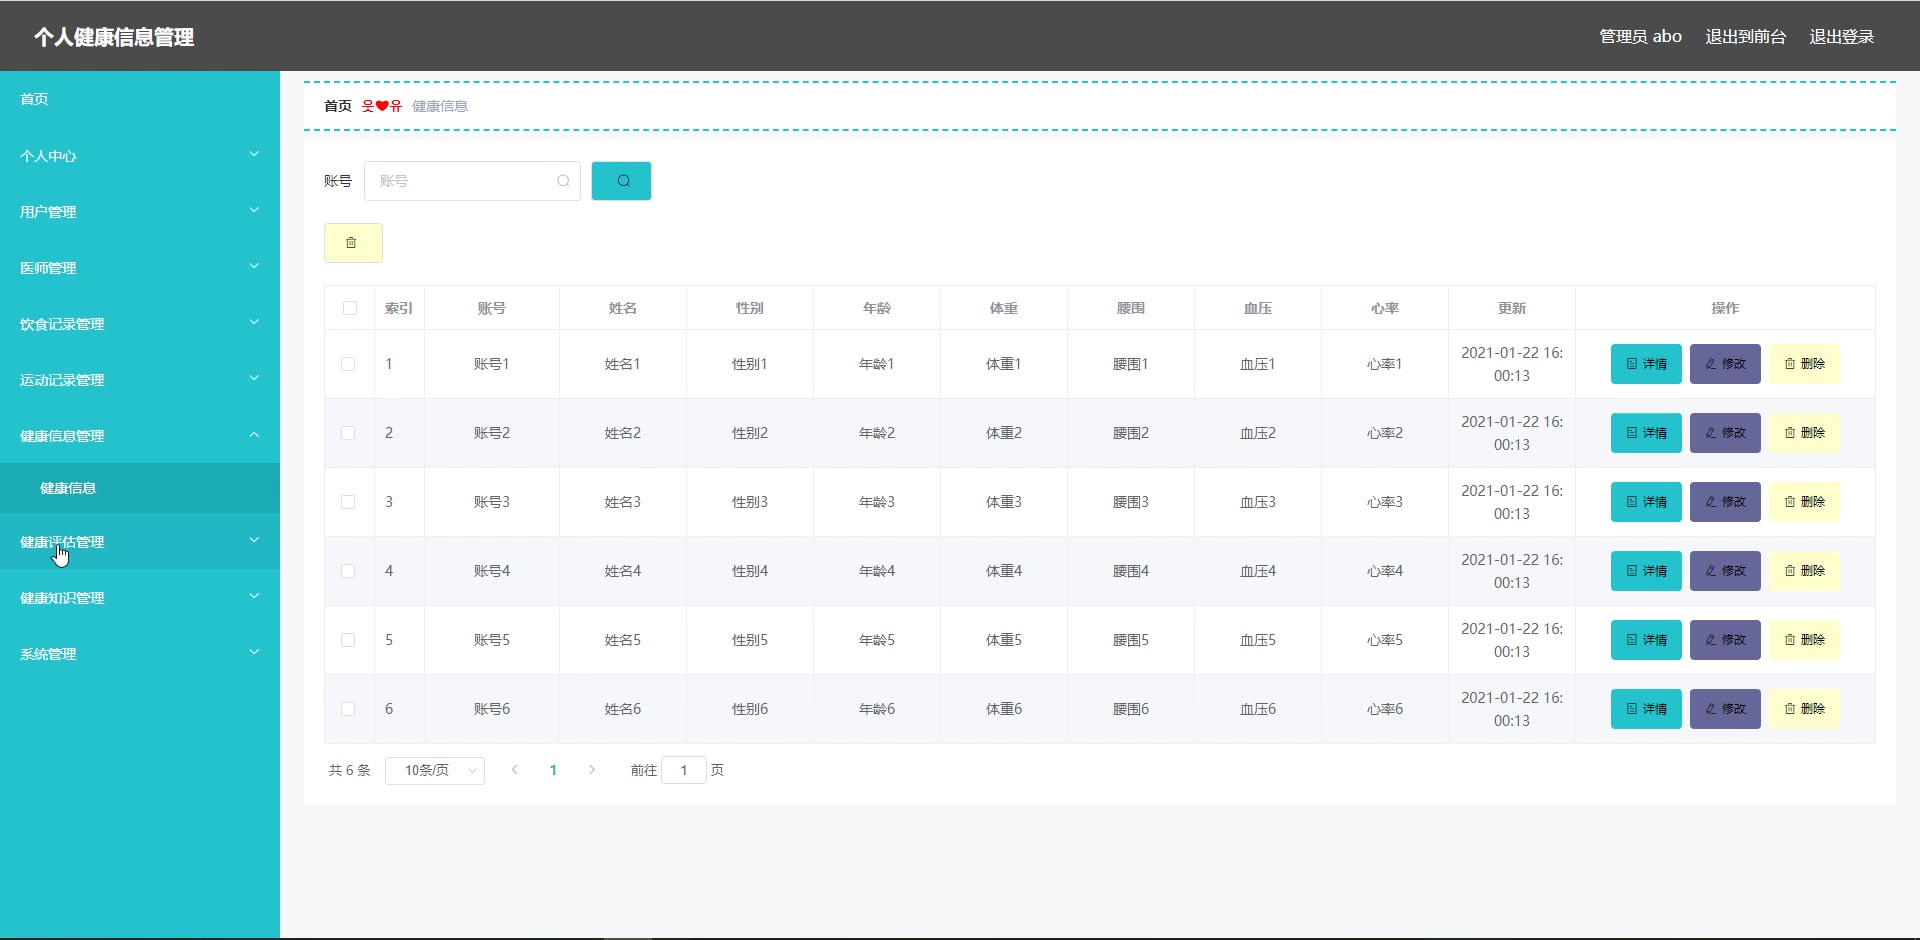Check the checkbox for row 账号5
The height and width of the screenshot is (940, 1920).
click(348, 640)
